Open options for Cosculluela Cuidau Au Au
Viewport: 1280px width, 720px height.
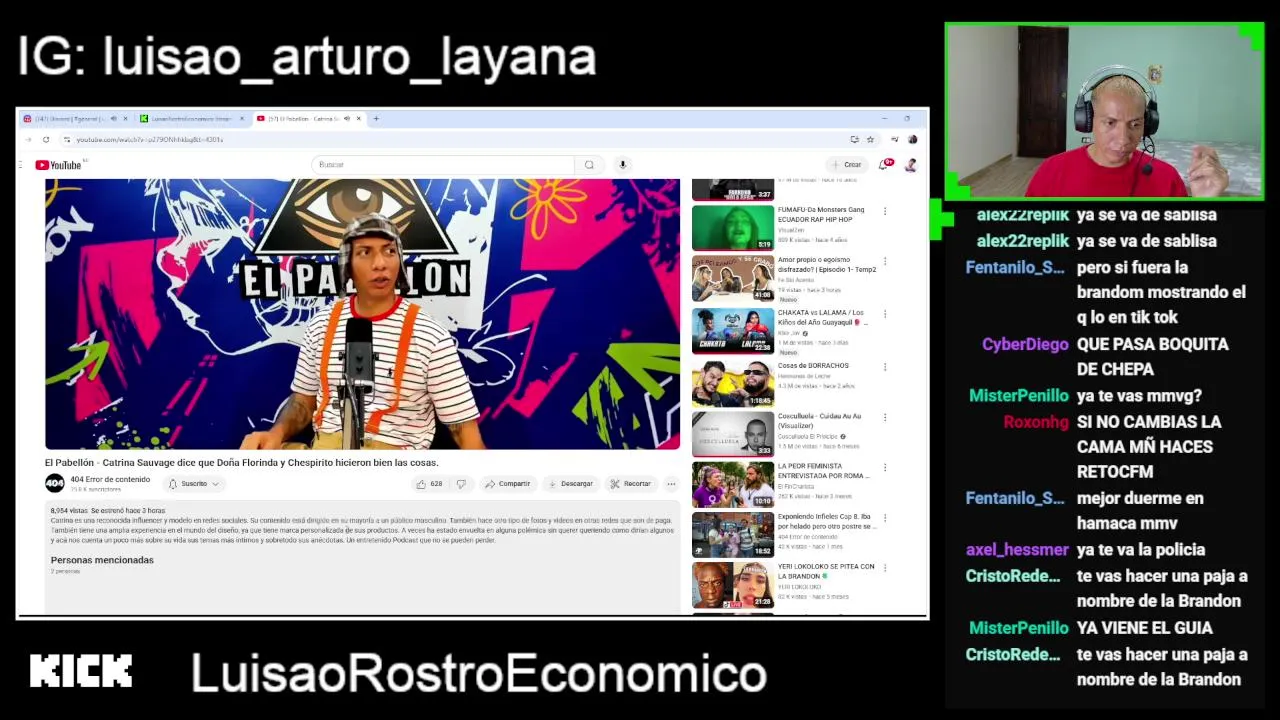point(884,417)
